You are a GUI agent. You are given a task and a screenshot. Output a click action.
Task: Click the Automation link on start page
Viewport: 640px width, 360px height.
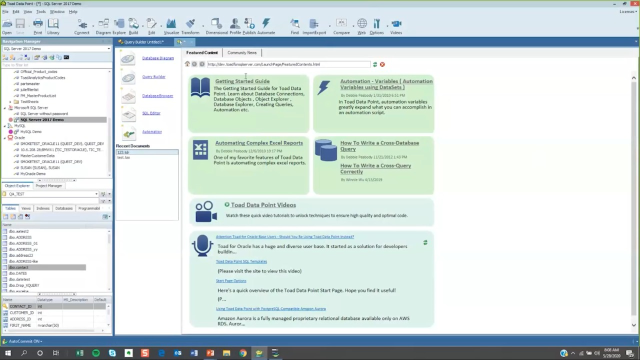point(152,131)
